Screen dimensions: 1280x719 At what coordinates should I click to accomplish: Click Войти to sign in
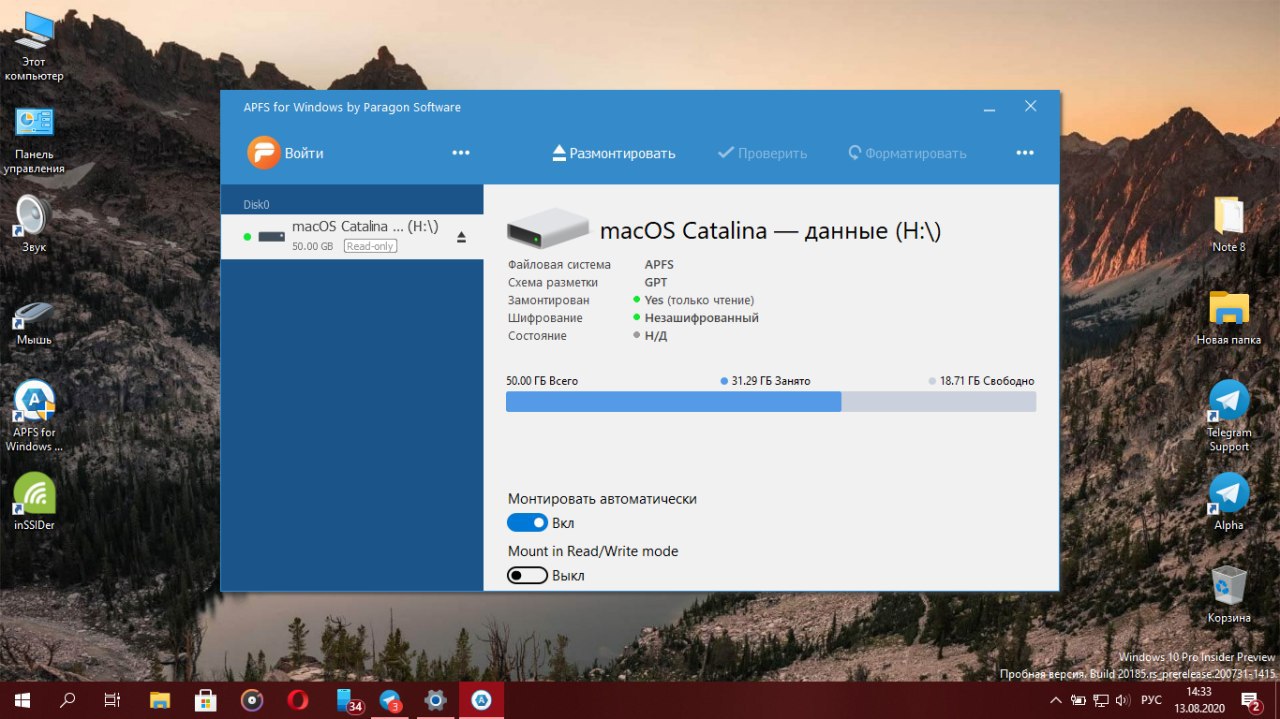click(304, 153)
